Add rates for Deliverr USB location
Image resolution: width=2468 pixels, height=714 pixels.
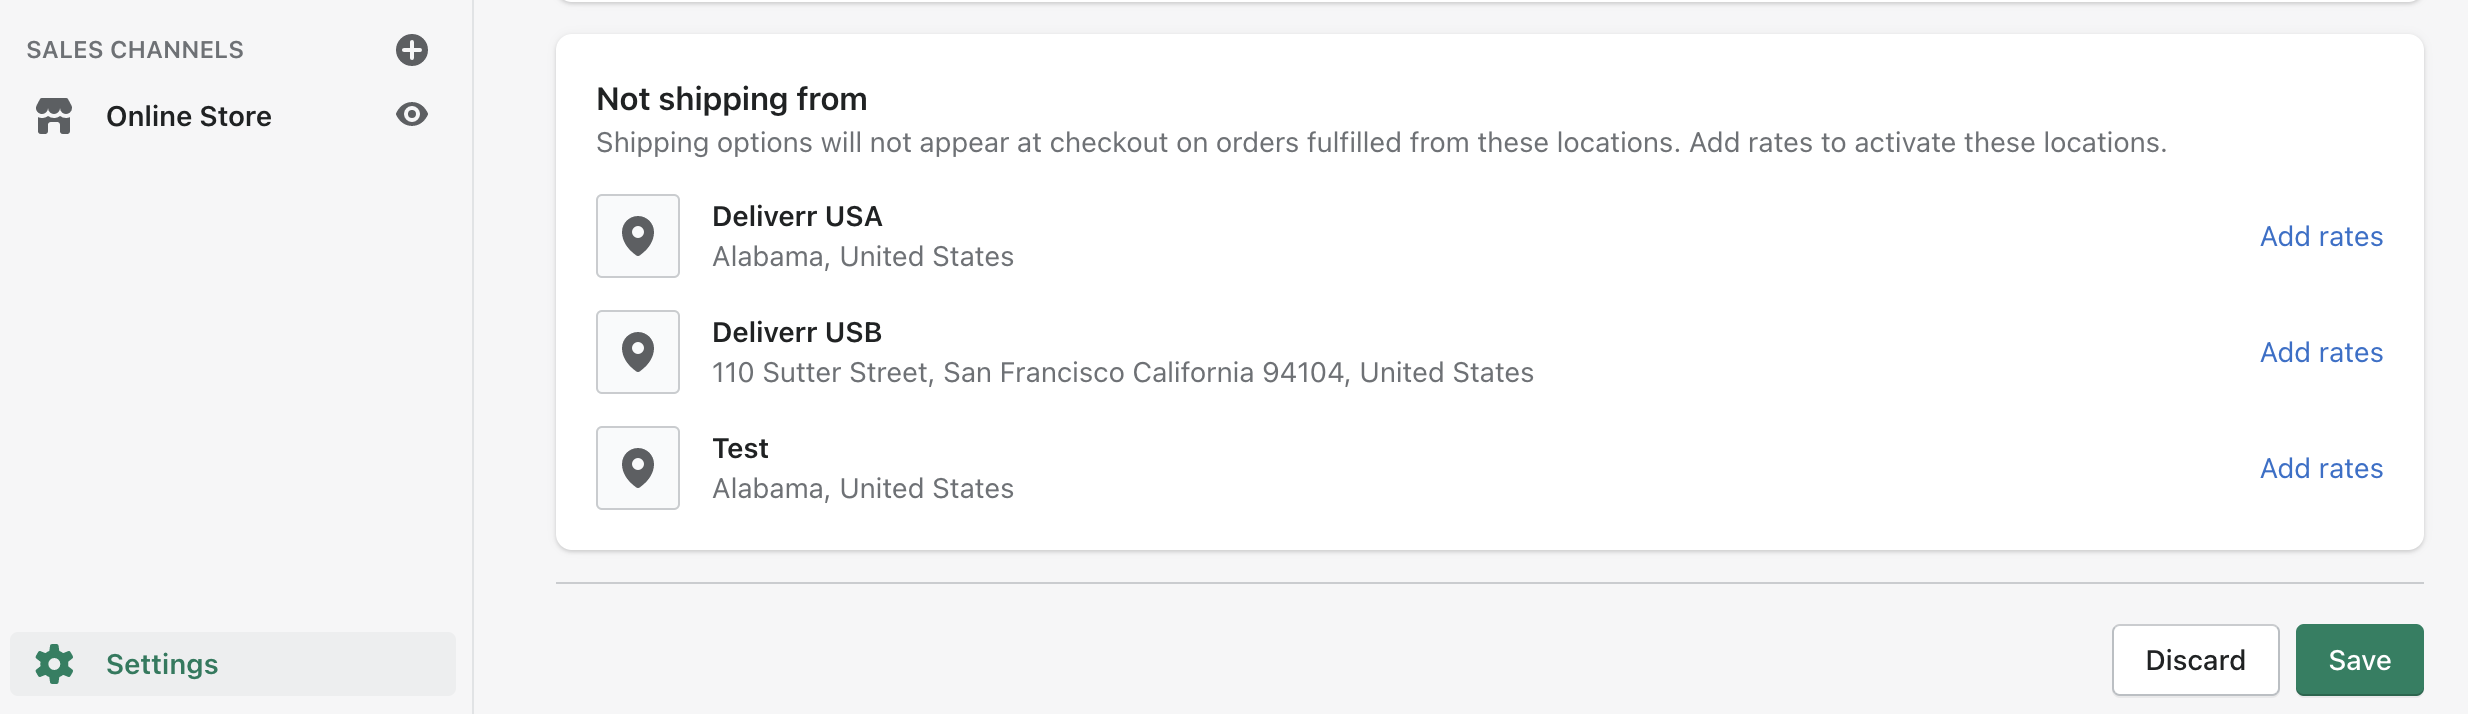2322,352
